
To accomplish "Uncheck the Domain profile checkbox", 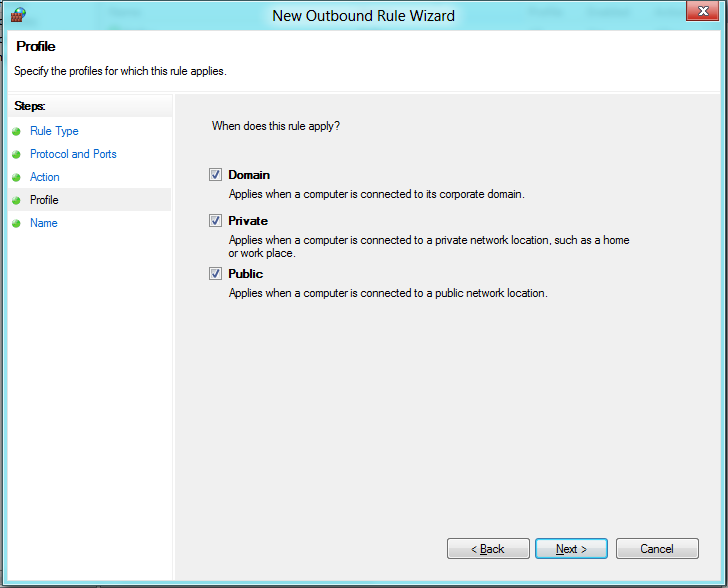I will [x=215, y=174].
